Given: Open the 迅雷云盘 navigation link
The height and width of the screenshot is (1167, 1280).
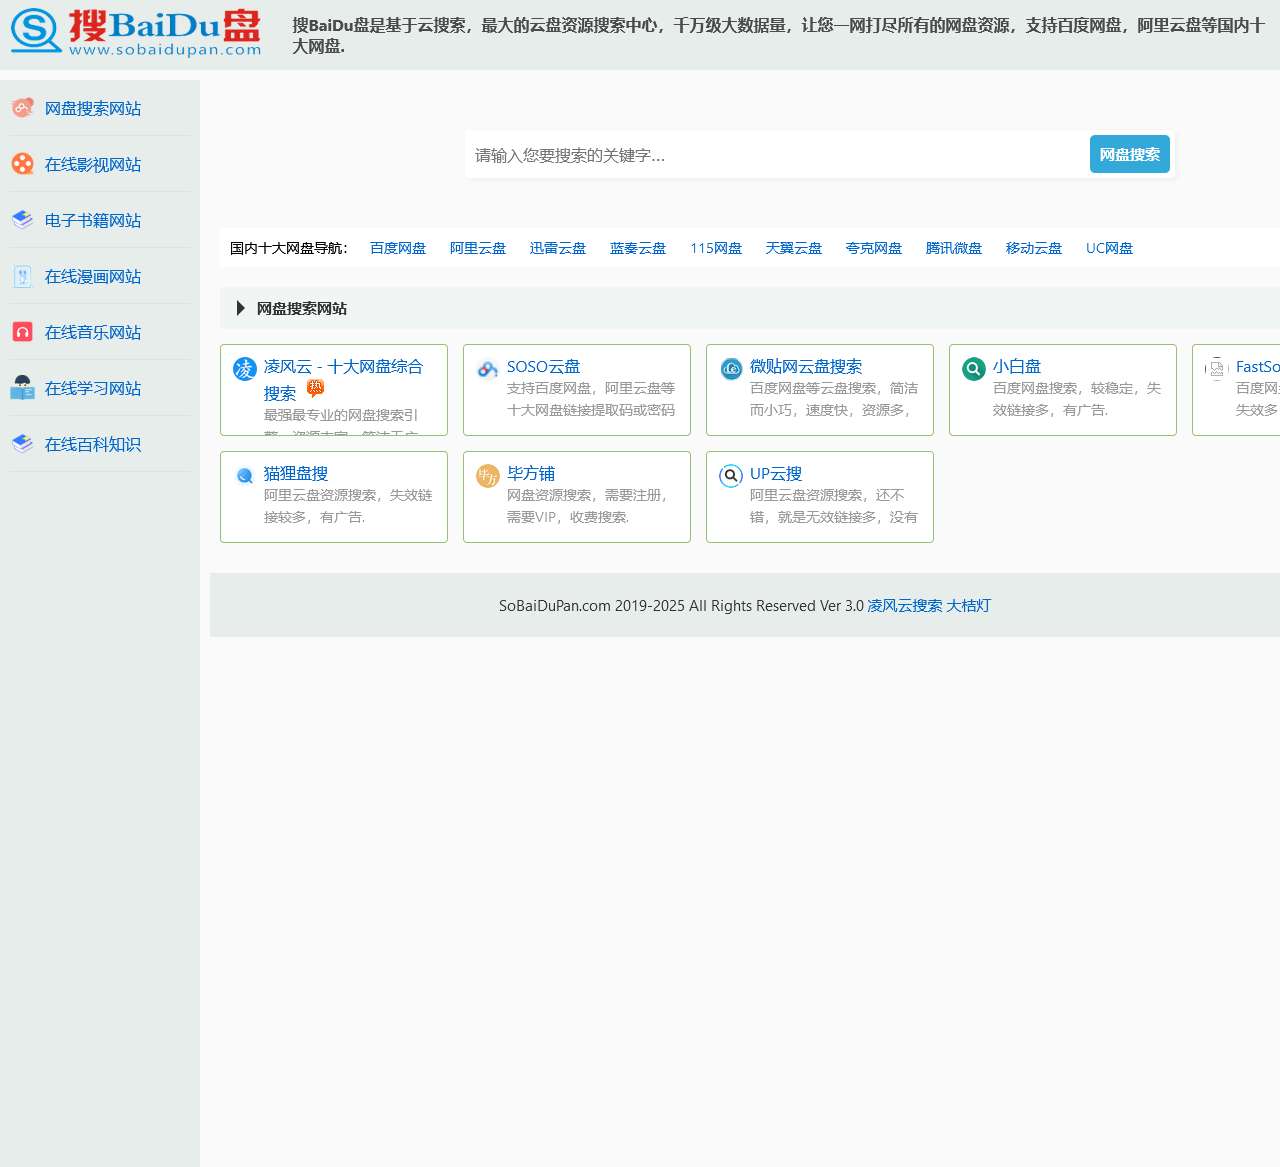Looking at the screenshot, I should (x=558, y=248).
